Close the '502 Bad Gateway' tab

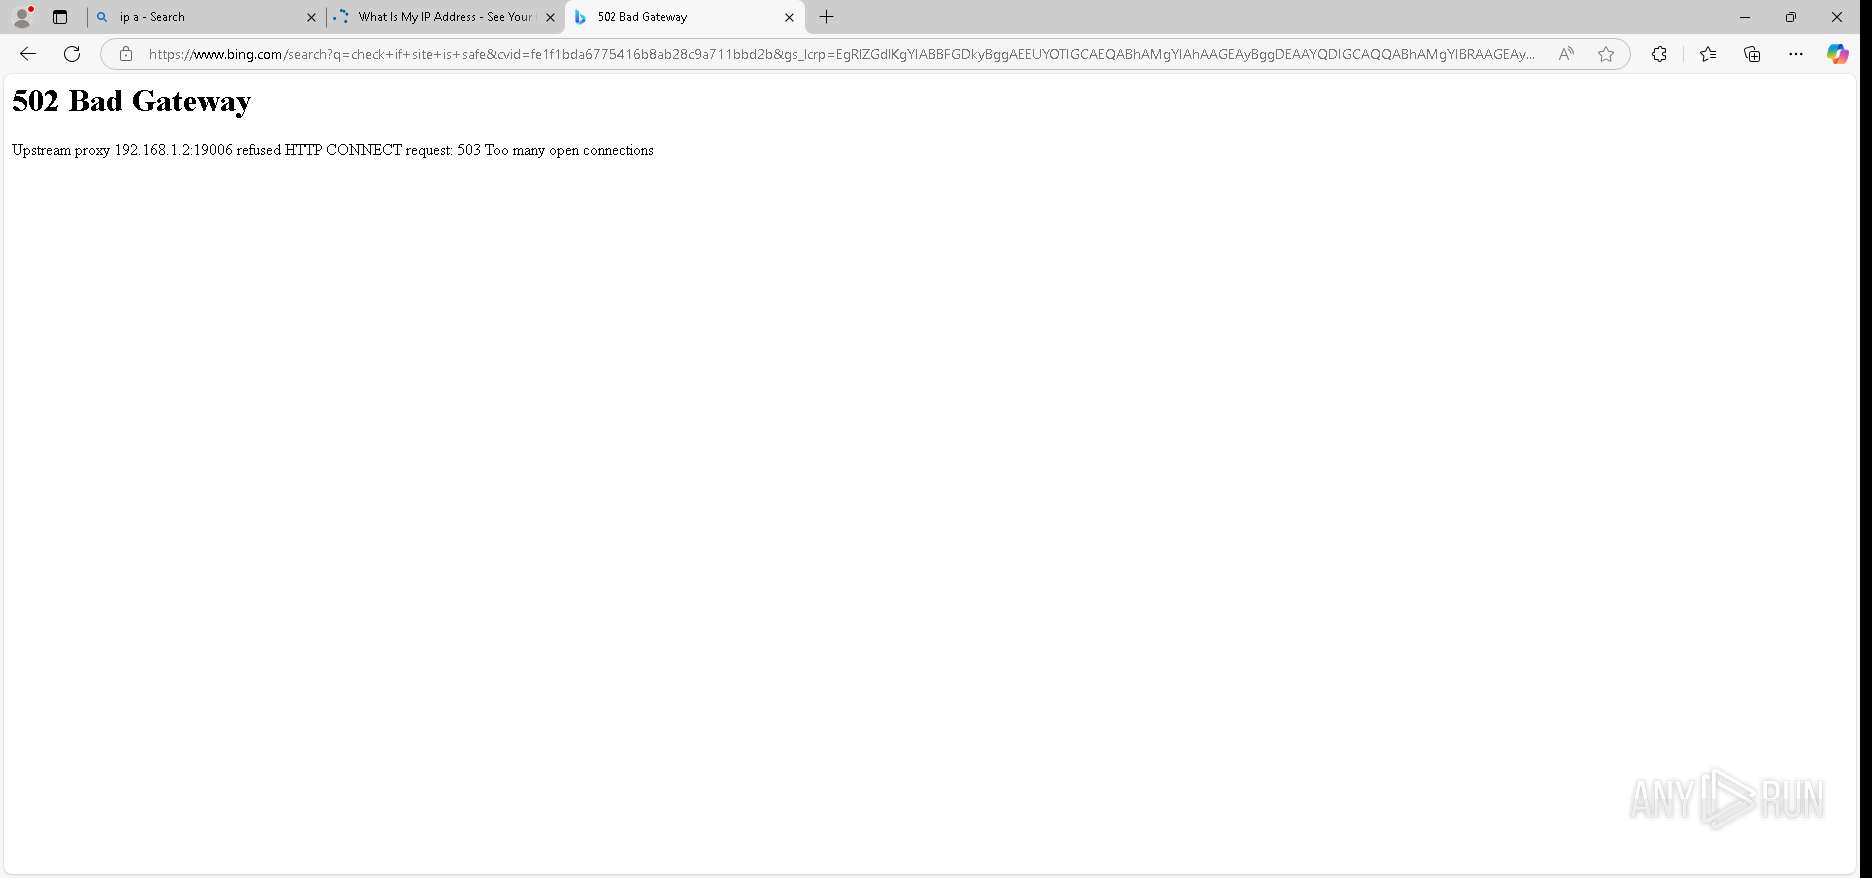click(789, 17)
